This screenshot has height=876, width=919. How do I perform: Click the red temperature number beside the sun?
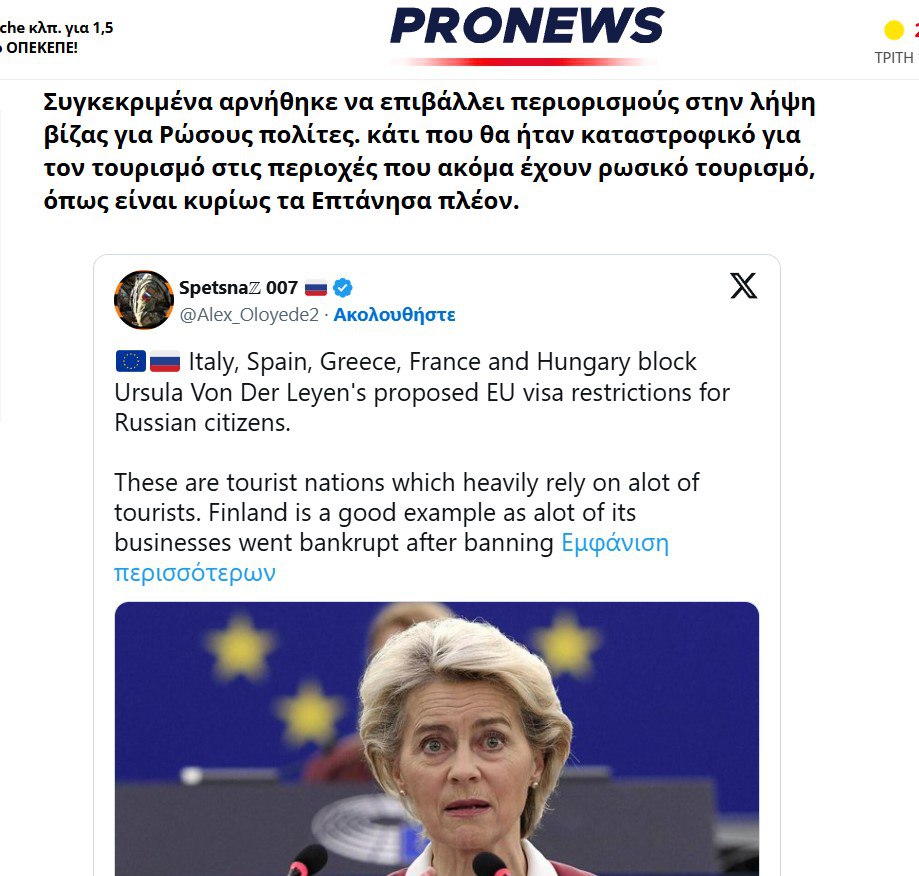pos(914,29)
